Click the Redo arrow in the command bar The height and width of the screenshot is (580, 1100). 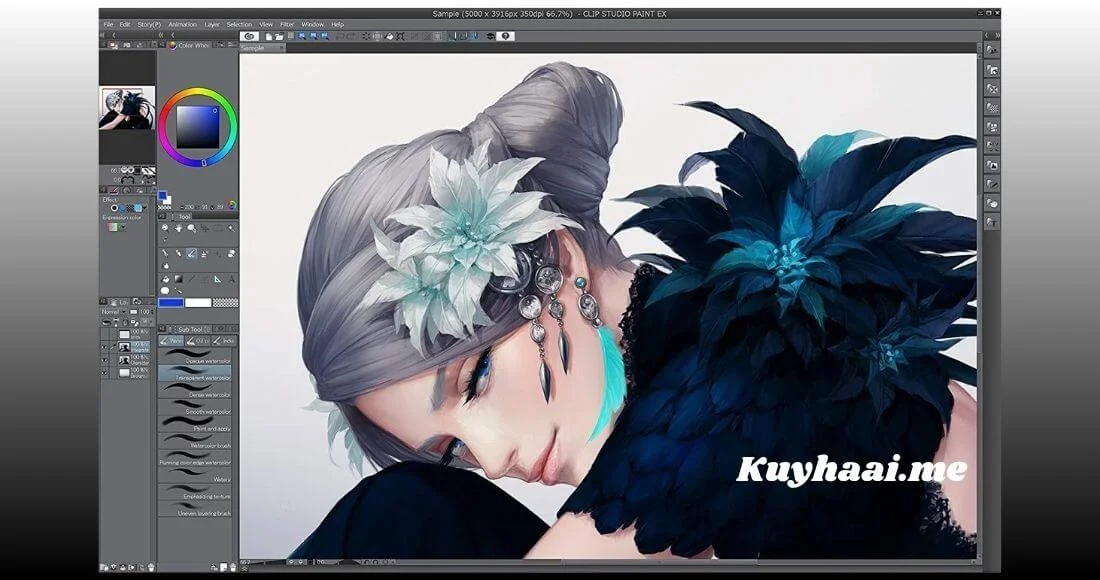click(x=350, y=36)
